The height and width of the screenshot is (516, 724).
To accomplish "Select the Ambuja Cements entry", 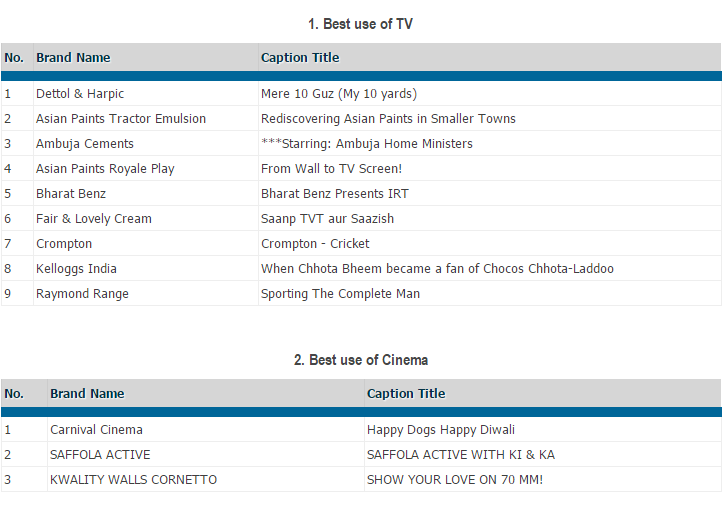I will 85,144.
